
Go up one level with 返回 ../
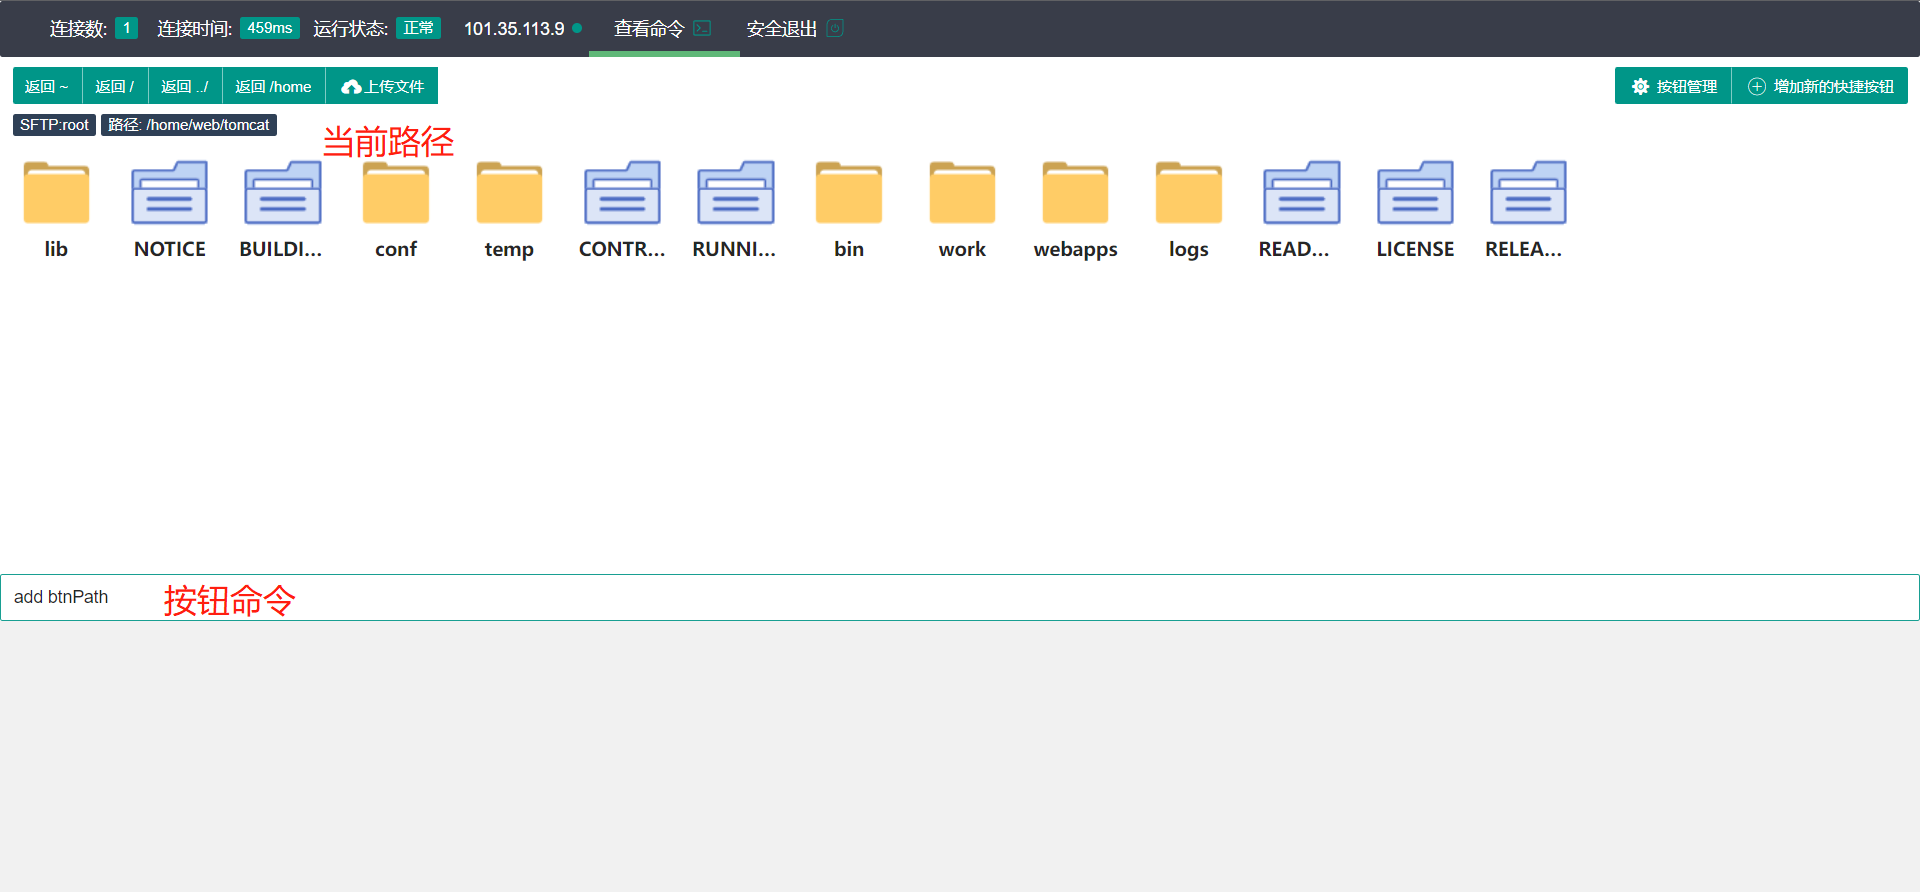[185, 86]
